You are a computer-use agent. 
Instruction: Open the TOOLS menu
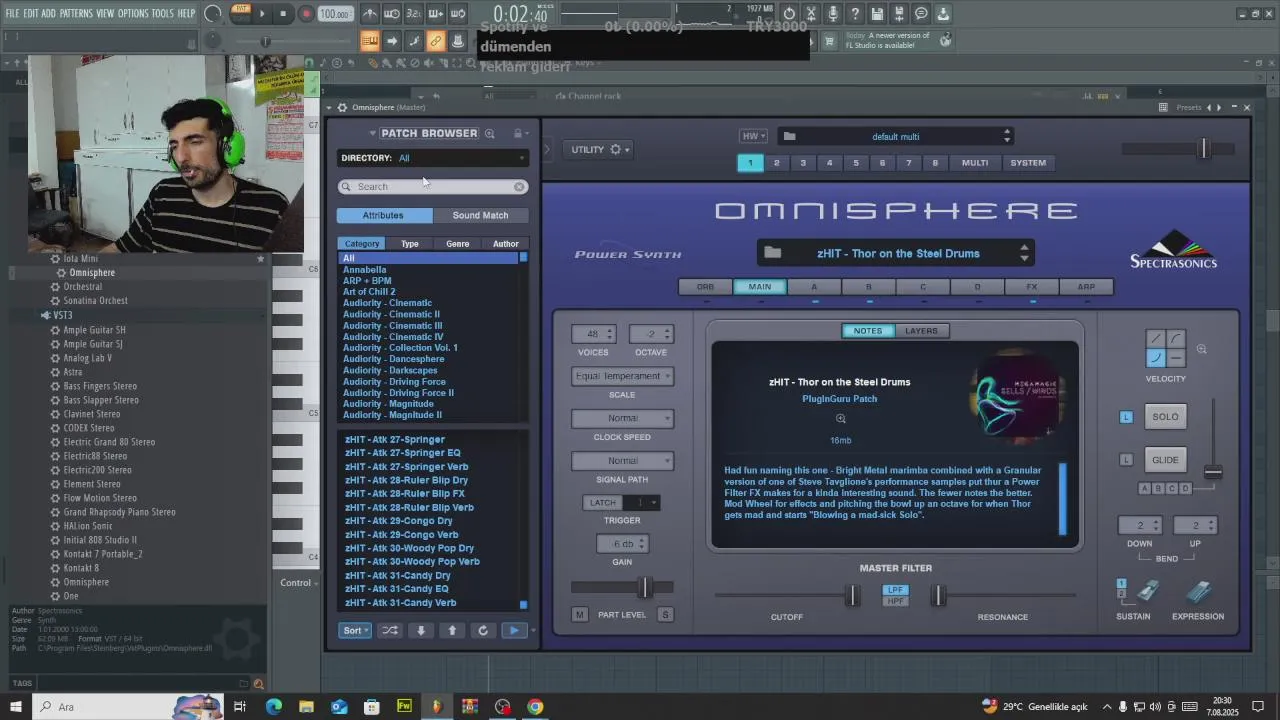tap(162, 13)
